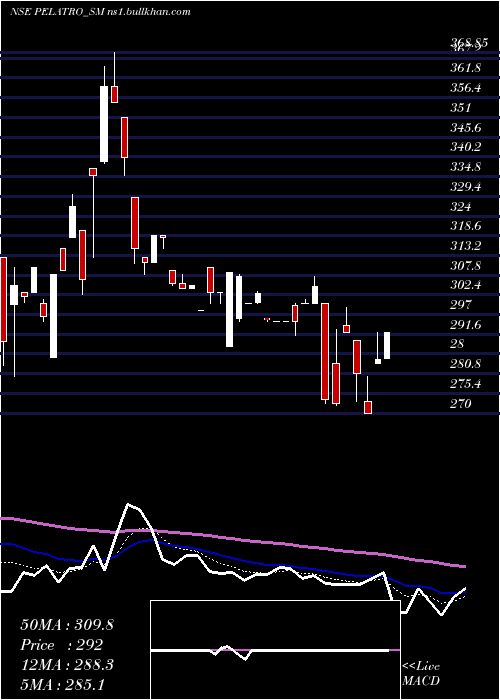
Task: Click the Price : 292 readout
Action: point(62,645)
